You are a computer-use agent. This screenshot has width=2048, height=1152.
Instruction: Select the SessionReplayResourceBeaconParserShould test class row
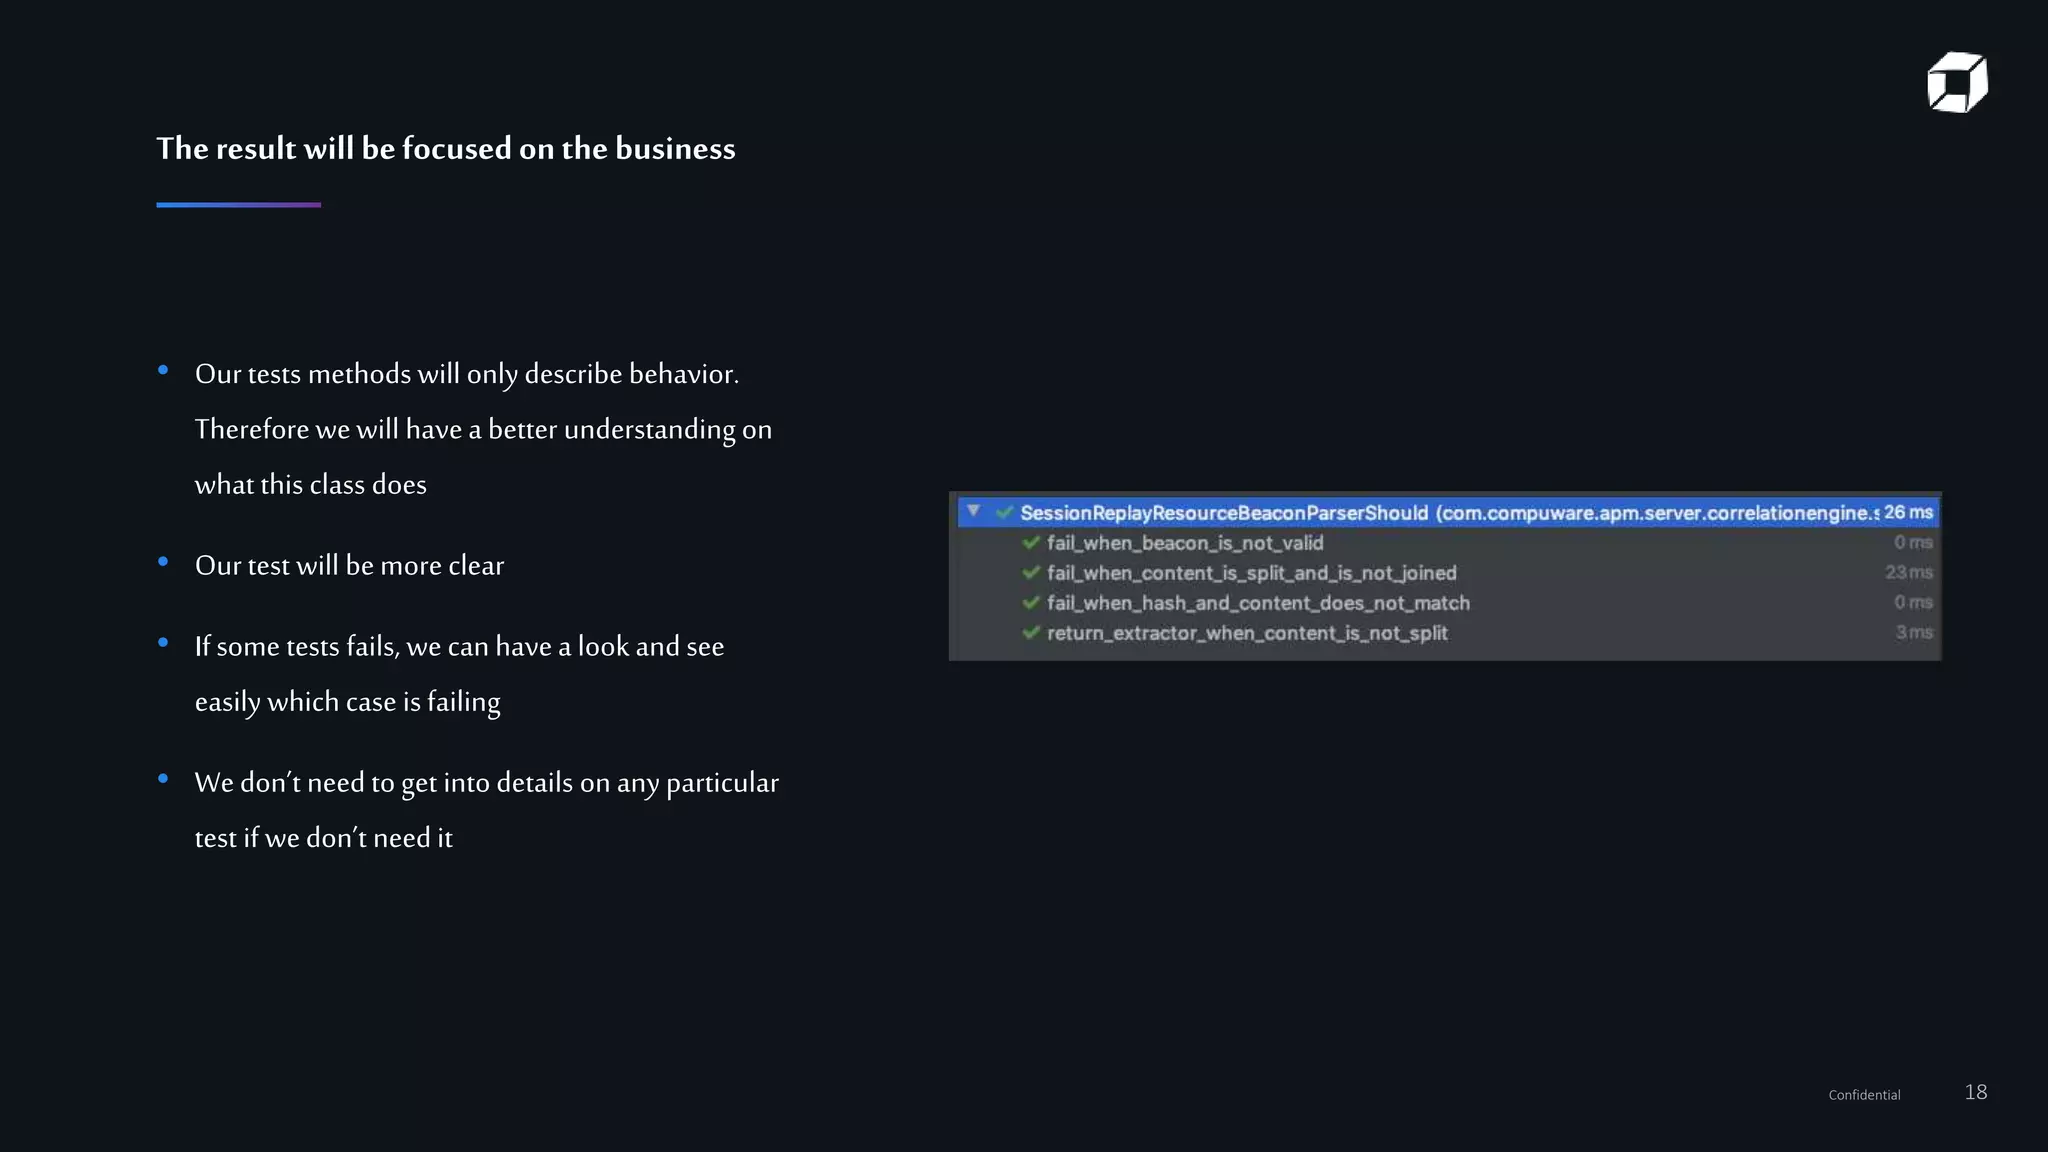point(1223,513)
